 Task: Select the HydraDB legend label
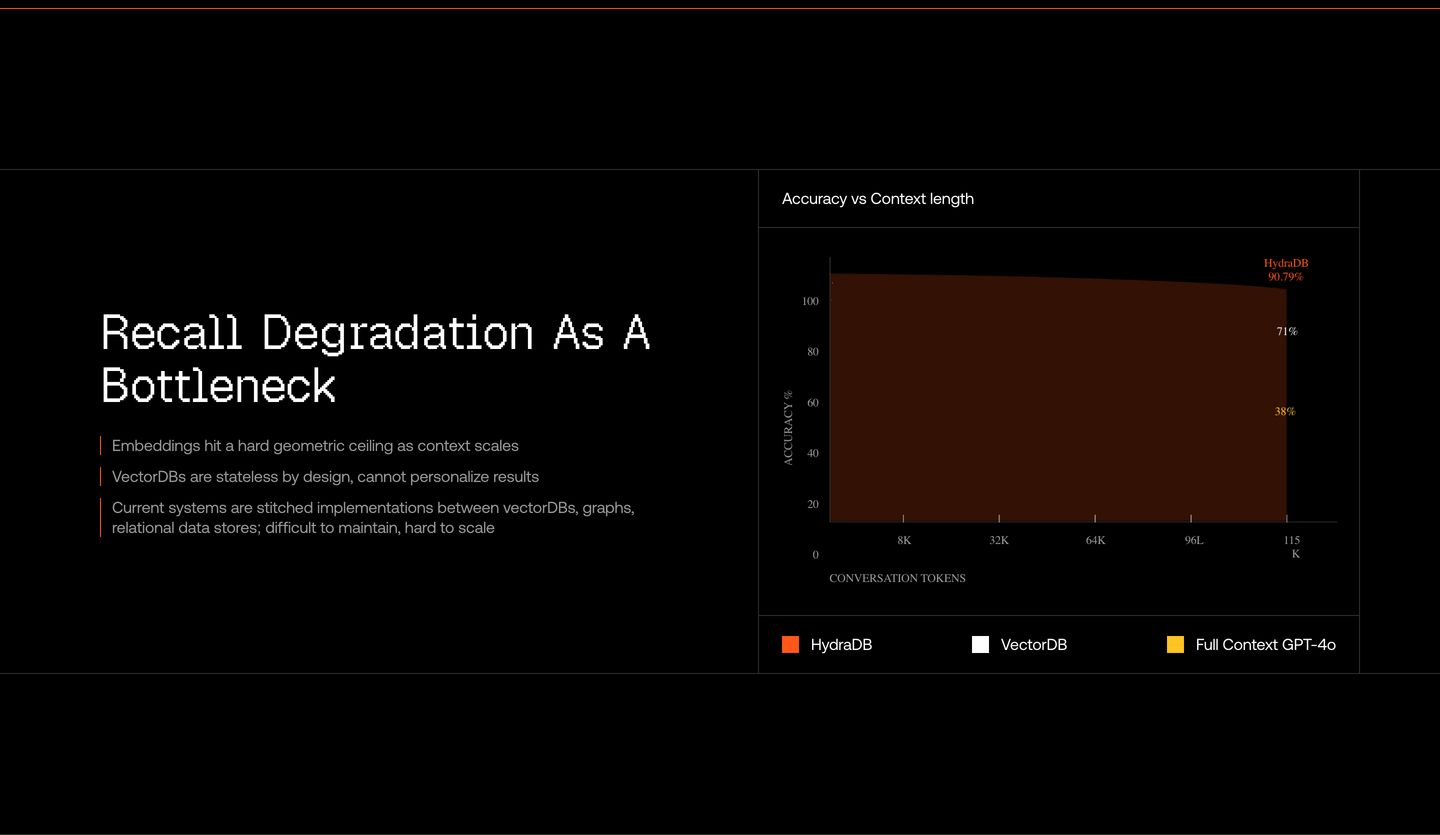pos(841,645)
